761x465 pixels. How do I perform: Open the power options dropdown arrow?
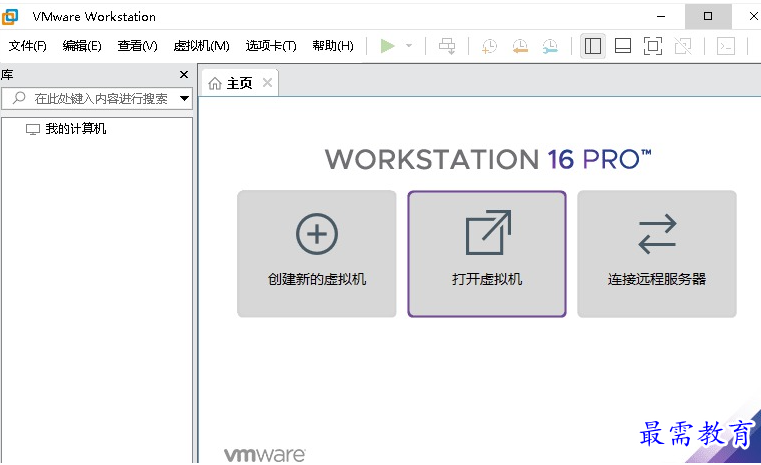[x=409, y=46]
